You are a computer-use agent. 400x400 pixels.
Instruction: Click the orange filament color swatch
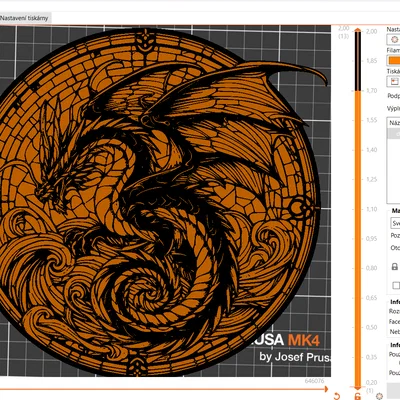(x=394, y=60)
